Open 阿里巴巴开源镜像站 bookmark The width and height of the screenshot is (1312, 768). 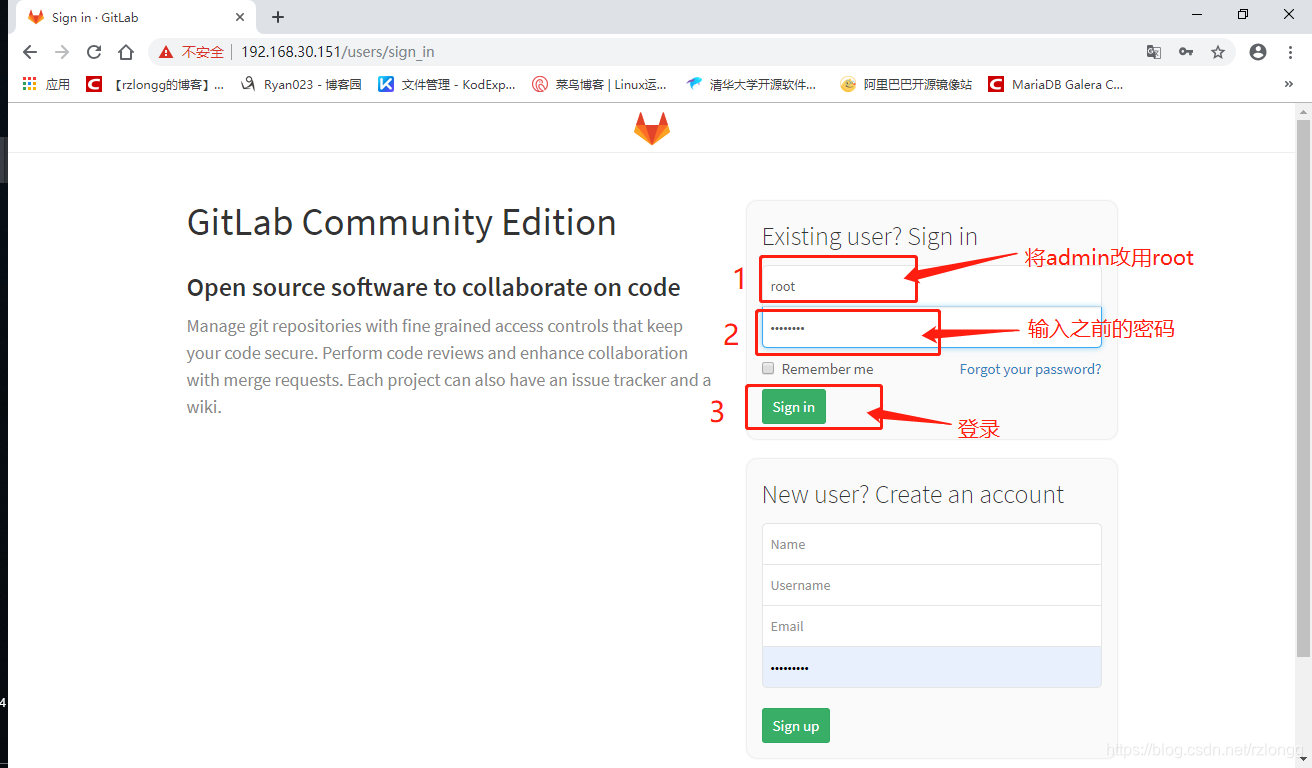pyautogui.click(x=906, y=85)
